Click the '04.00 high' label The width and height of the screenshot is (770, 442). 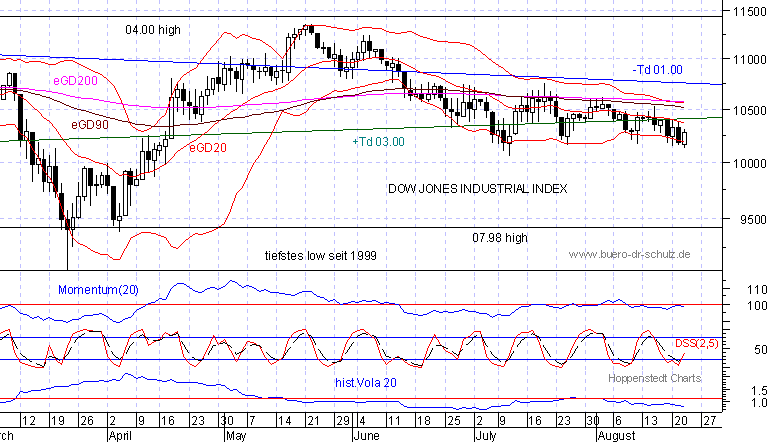(153, 30)
